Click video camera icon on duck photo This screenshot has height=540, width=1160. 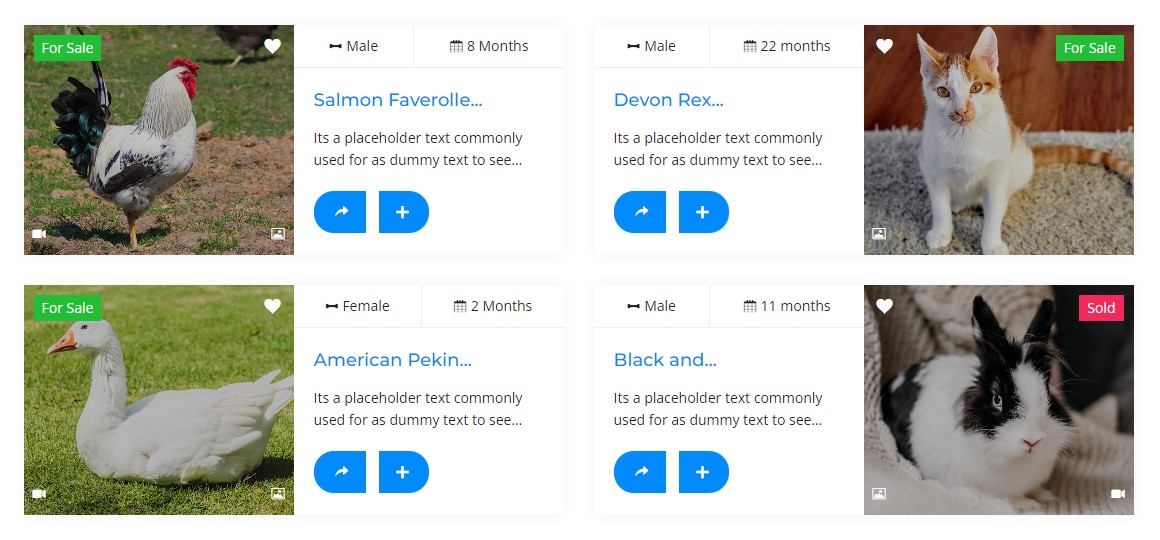(39, 494)
